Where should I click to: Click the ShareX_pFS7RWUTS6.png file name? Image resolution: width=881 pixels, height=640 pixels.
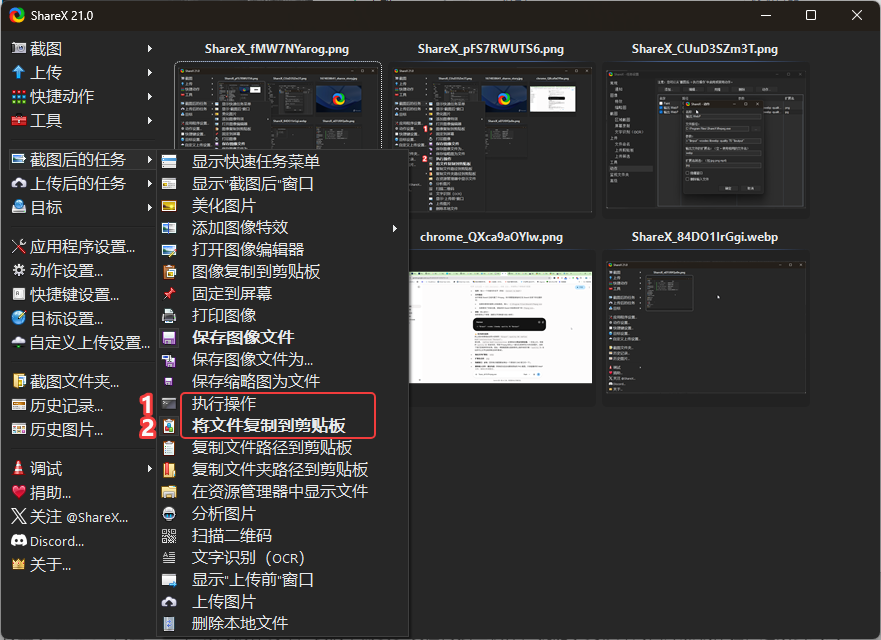pyautogui.click(x=491, y=49)
